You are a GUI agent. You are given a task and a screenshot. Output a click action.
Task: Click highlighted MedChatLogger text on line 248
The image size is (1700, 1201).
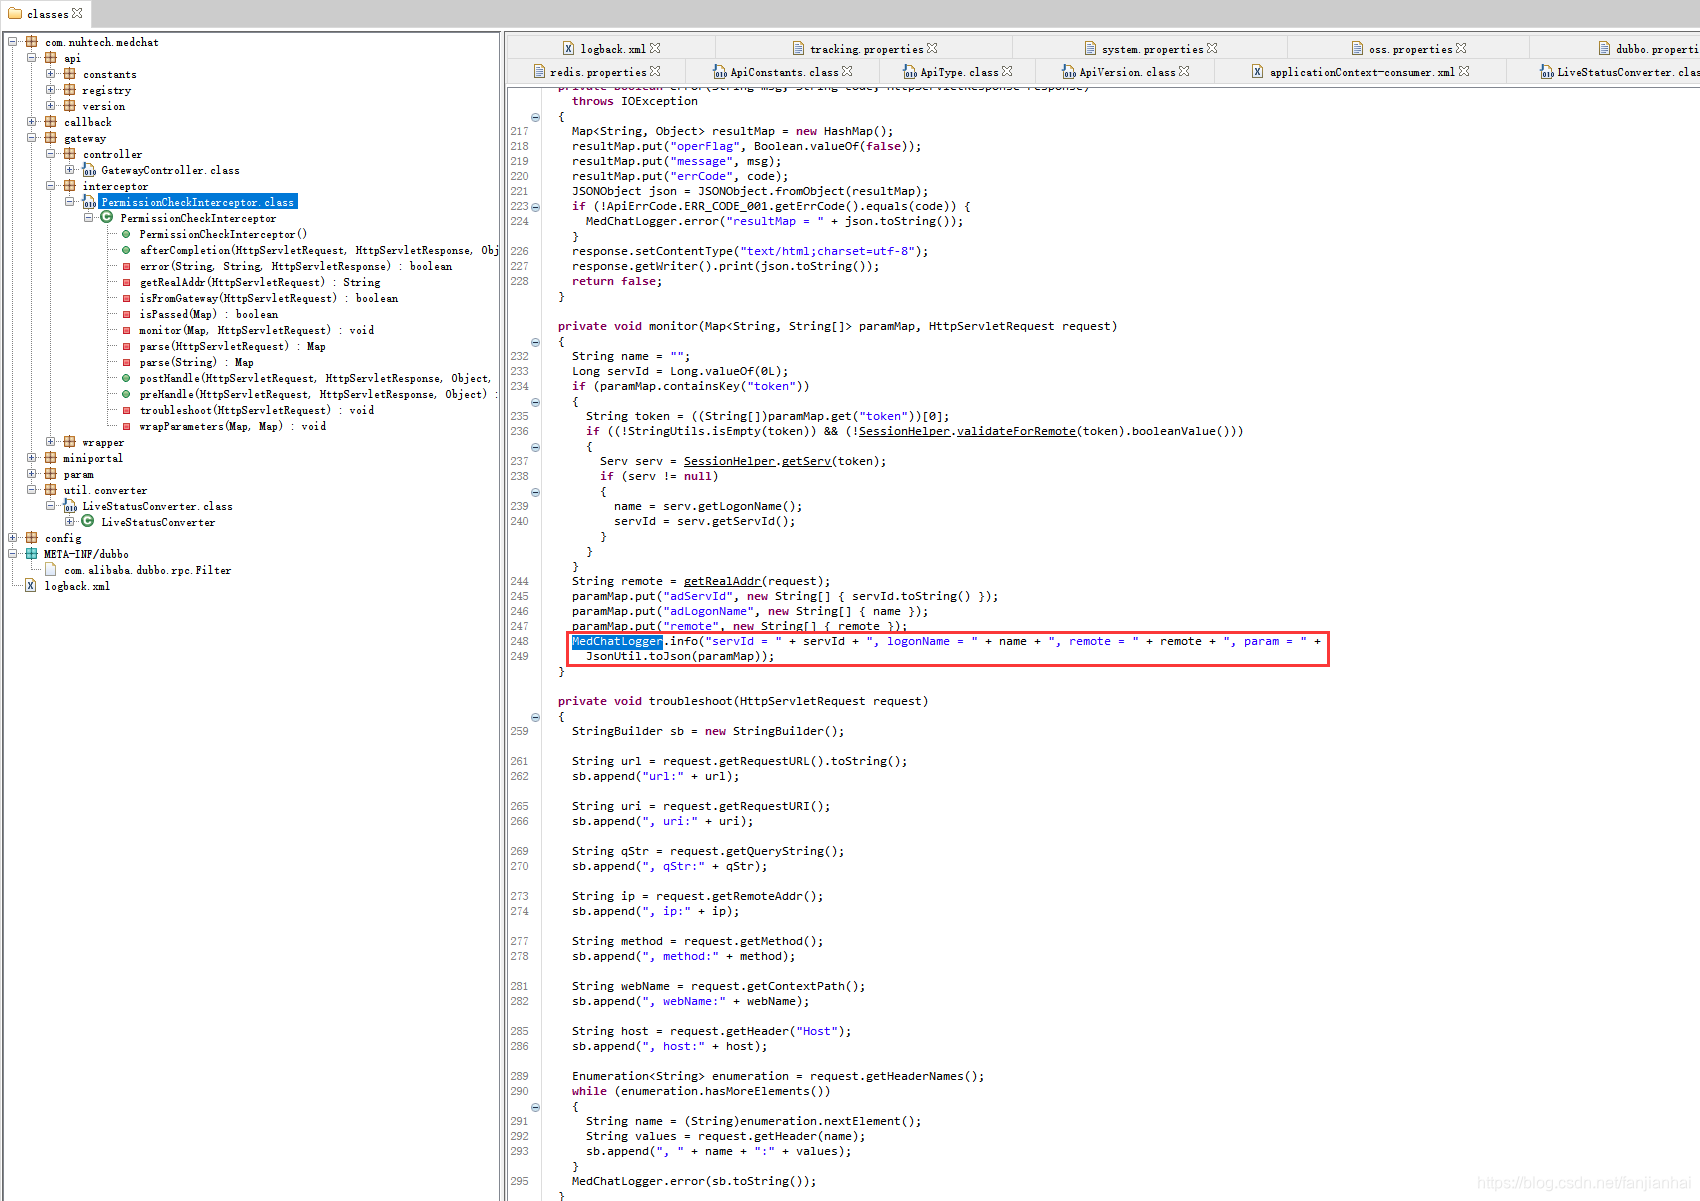[617, 641]
